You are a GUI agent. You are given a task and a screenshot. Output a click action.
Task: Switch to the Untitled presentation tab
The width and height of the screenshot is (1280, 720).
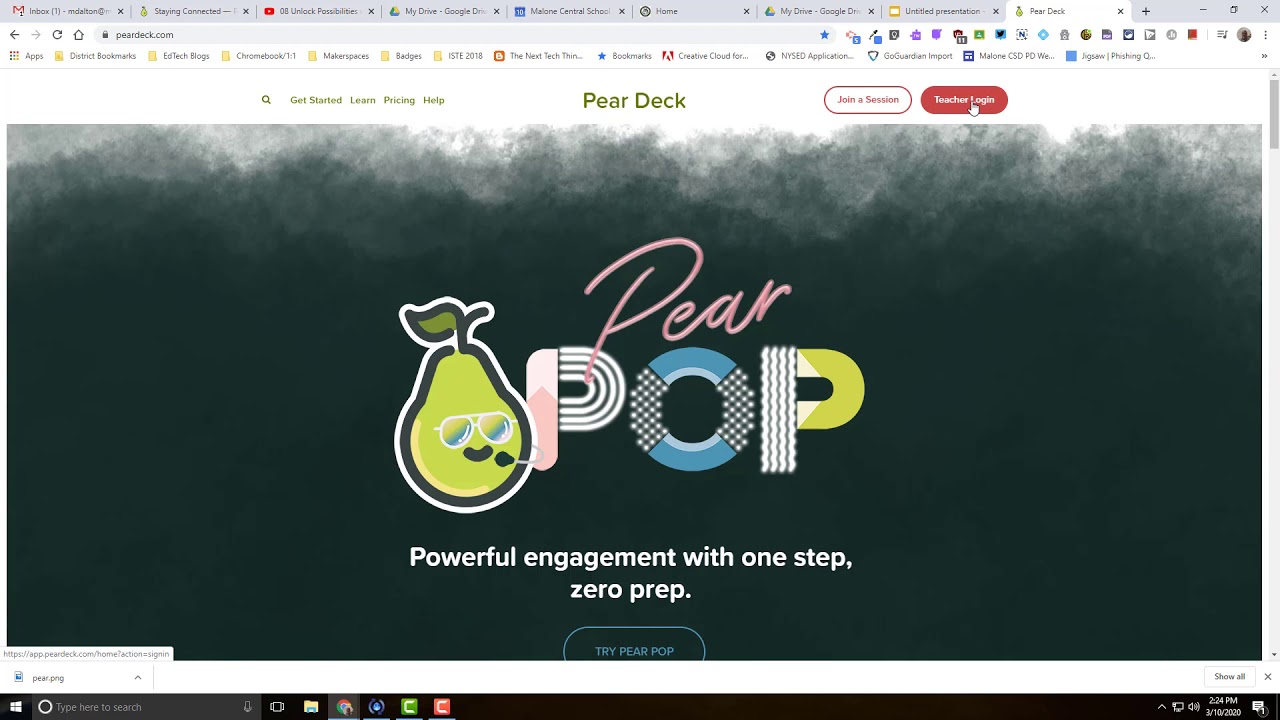click(943, 11)
